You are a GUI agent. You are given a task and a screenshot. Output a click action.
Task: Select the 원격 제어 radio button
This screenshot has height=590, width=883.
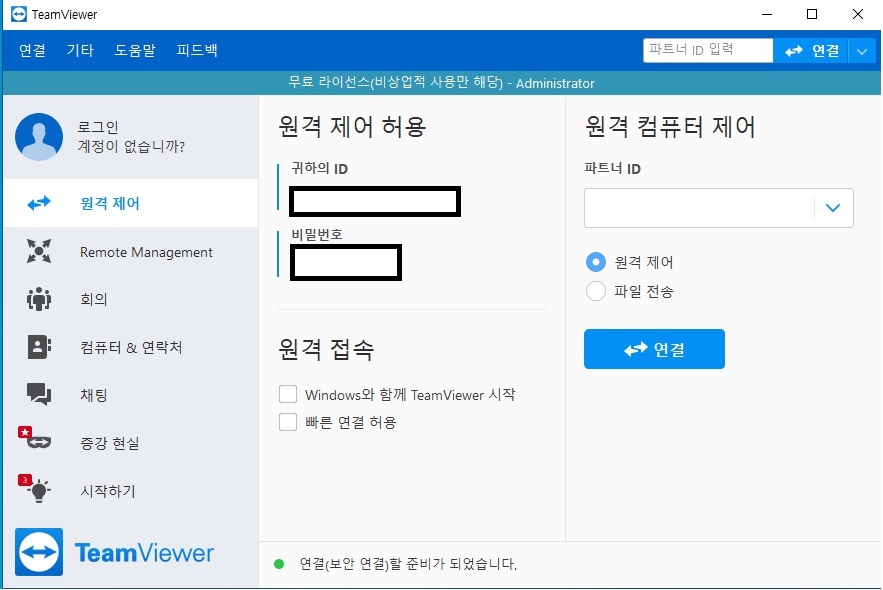pos(596,262)
